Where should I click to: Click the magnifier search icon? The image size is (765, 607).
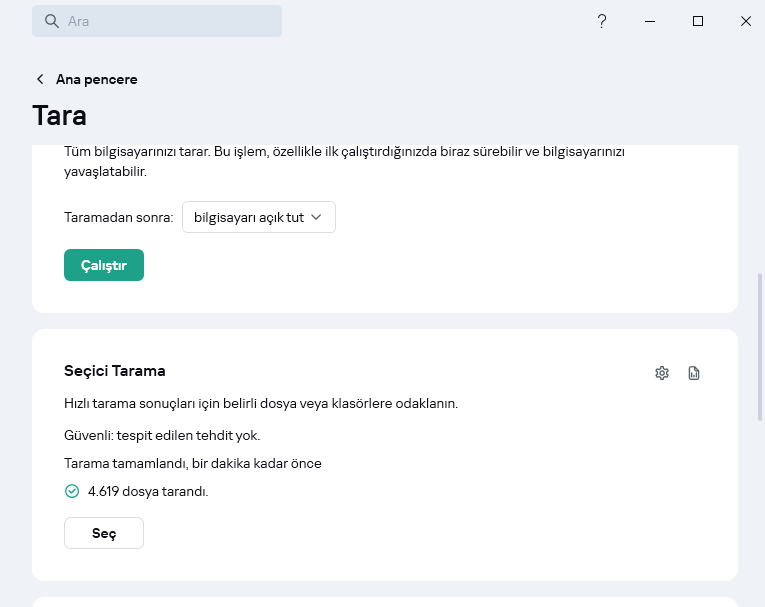(52, 21)
